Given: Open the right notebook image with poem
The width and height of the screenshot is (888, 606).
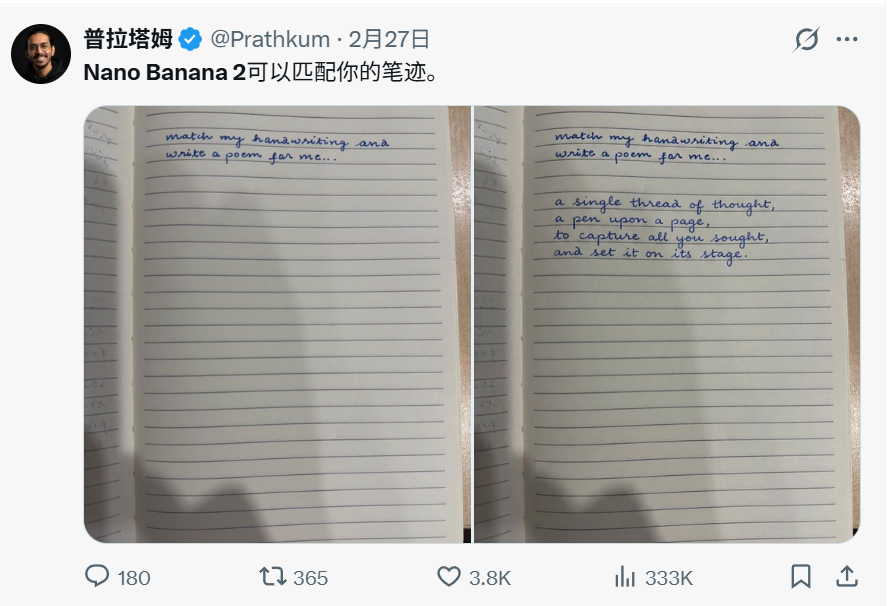Looking at the screenshot, I should [666, 324].
